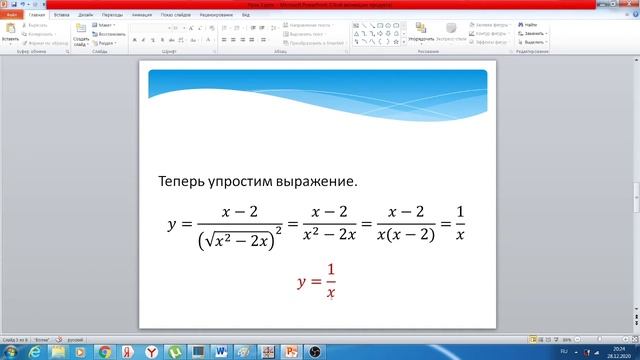Toggle underline formatting in Шрифт group

point(153,40)
